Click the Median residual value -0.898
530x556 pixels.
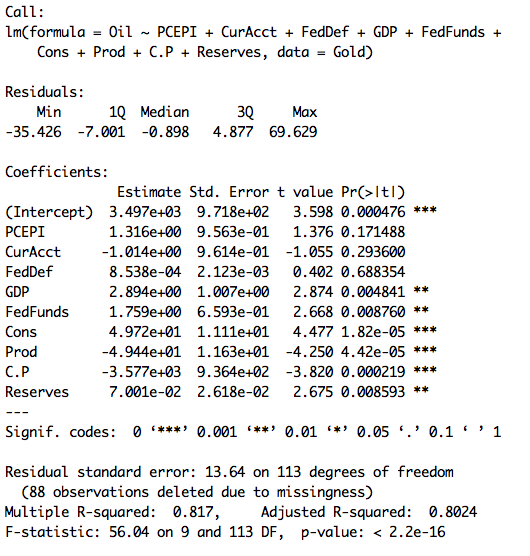(x=165, y=132)
